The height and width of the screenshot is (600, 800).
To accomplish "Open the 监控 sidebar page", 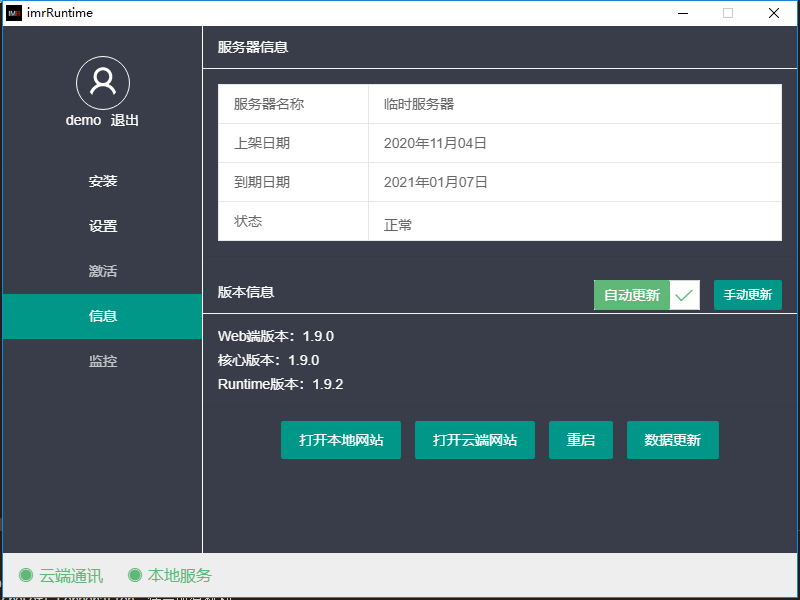I will pyautogui.click(x=103, y=361).
